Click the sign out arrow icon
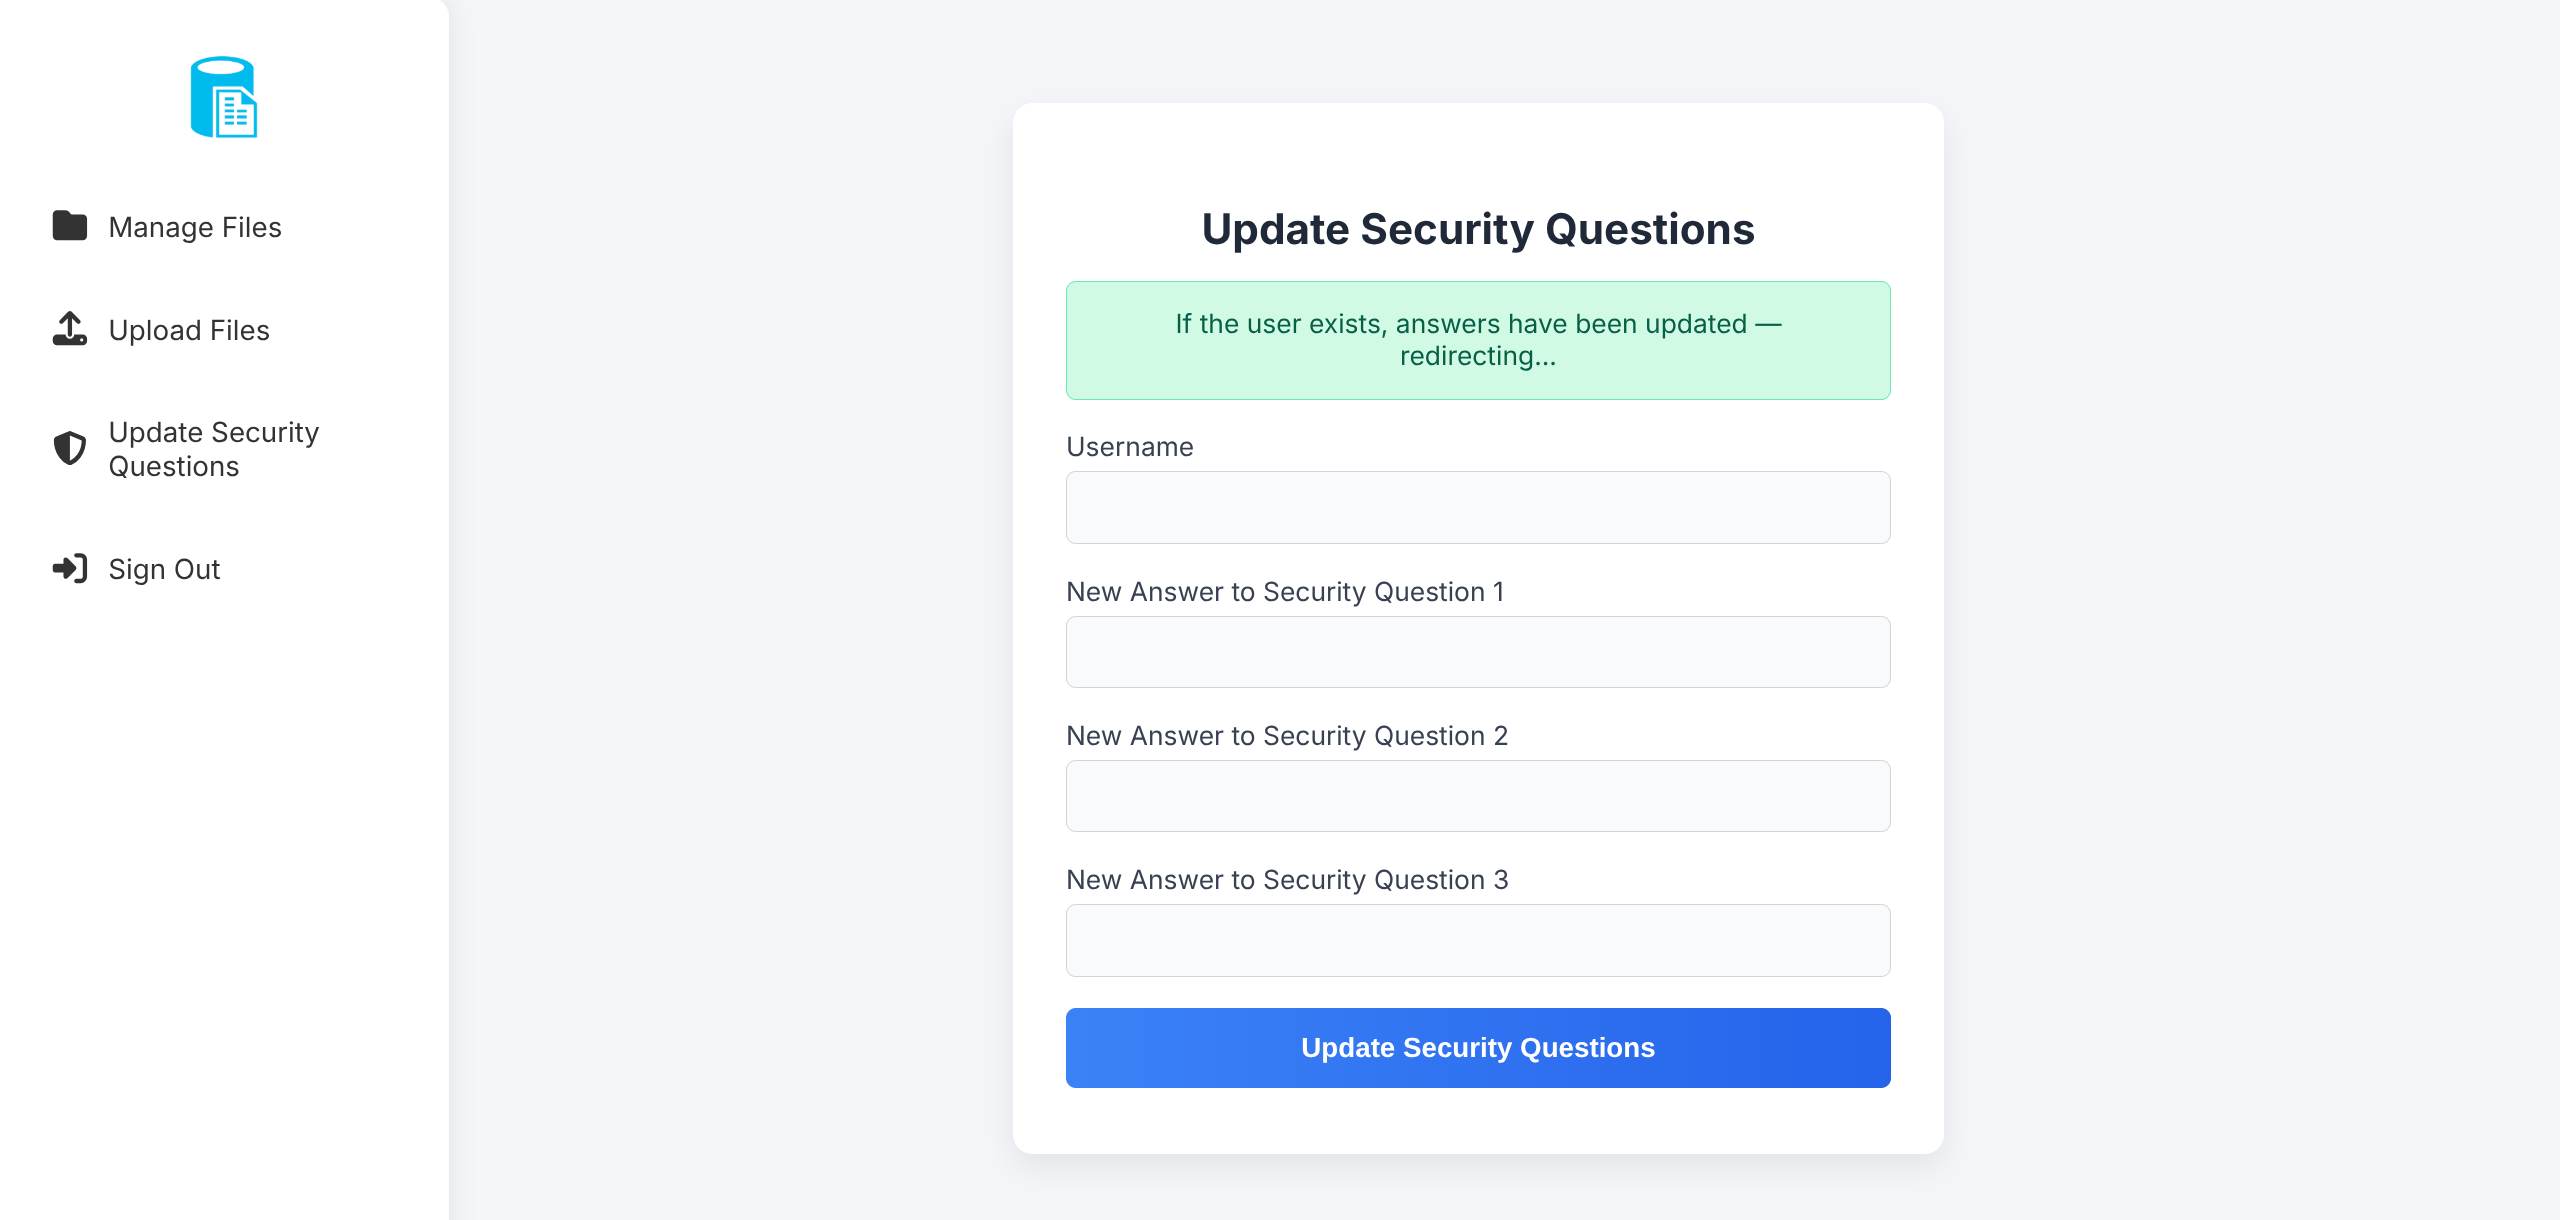This screenshot has width=2560, height=1220. 70,569
